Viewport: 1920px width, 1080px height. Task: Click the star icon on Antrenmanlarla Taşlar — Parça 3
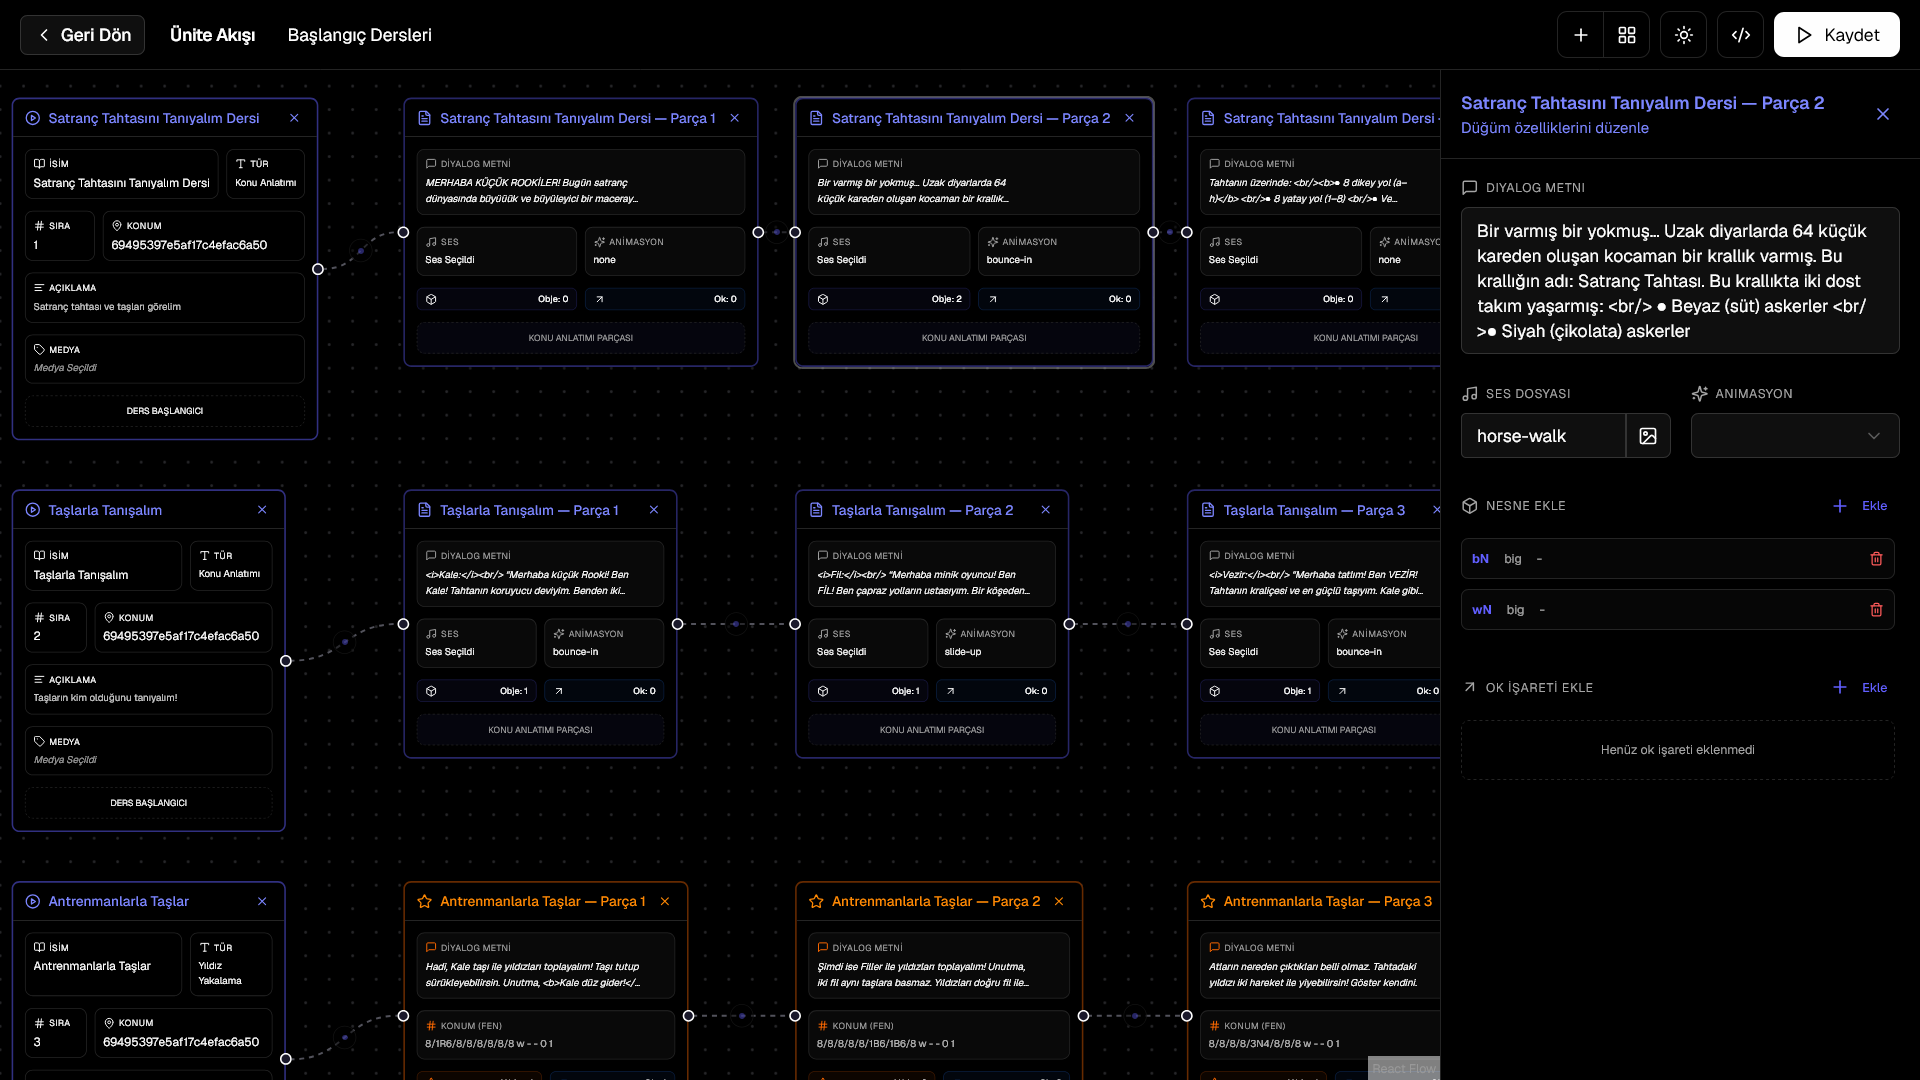click(x=1208, y=902)
